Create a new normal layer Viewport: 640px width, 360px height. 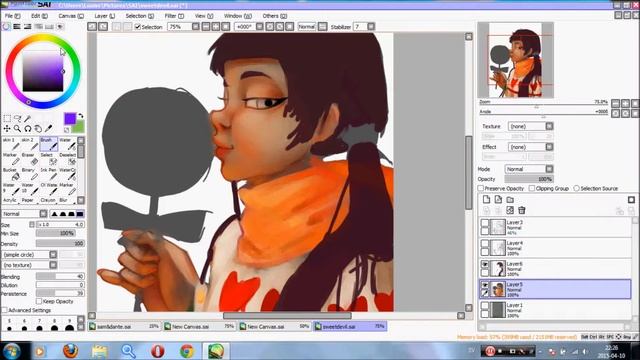(486, 199)
